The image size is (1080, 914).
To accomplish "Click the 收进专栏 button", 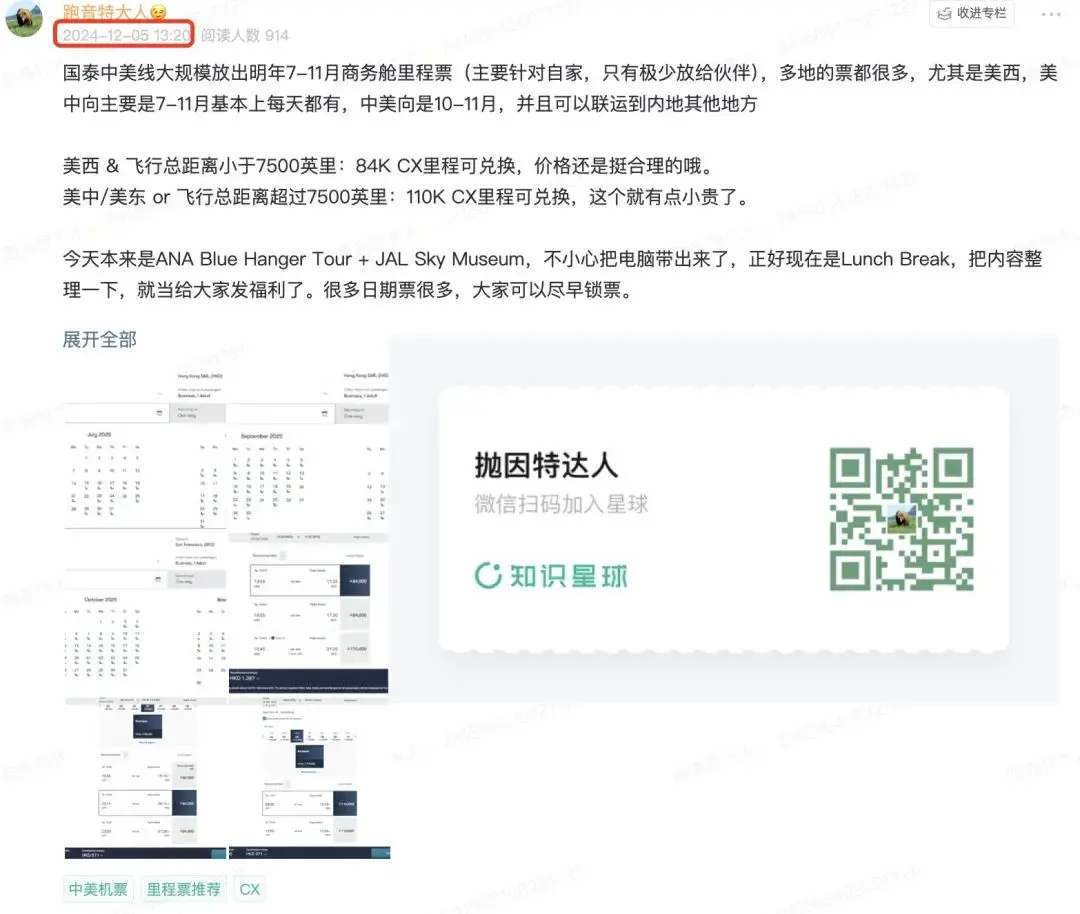I will point(972,14).
